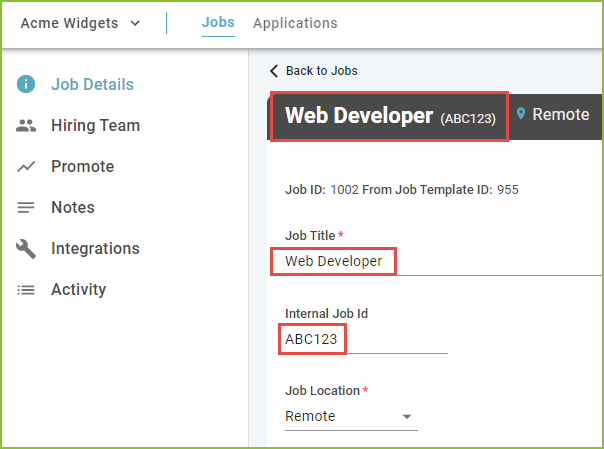The width and height of the screenshot is (604, 449).
Task: Open the Acme Widgets company dropdown
Action: (80, 23)
